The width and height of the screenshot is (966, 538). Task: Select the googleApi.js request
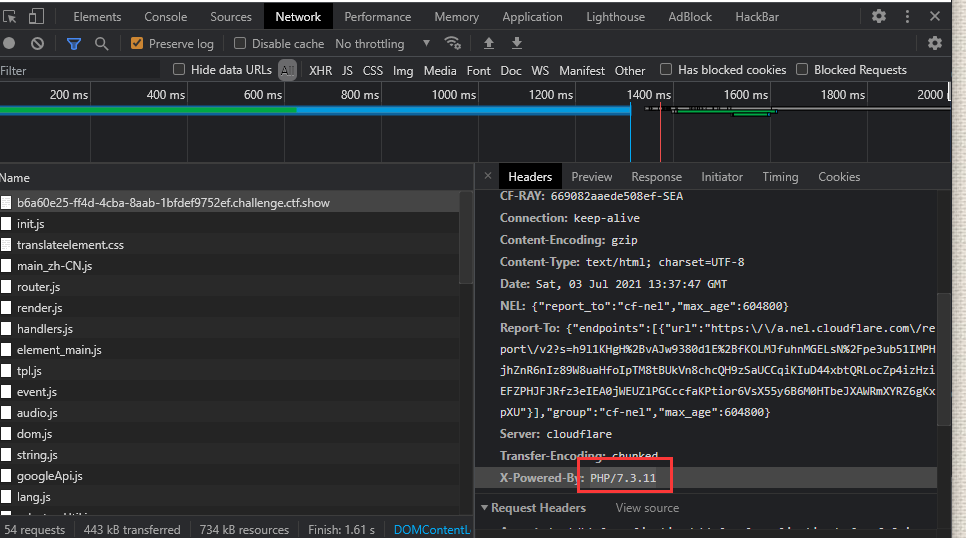click(x=229, y=476)
